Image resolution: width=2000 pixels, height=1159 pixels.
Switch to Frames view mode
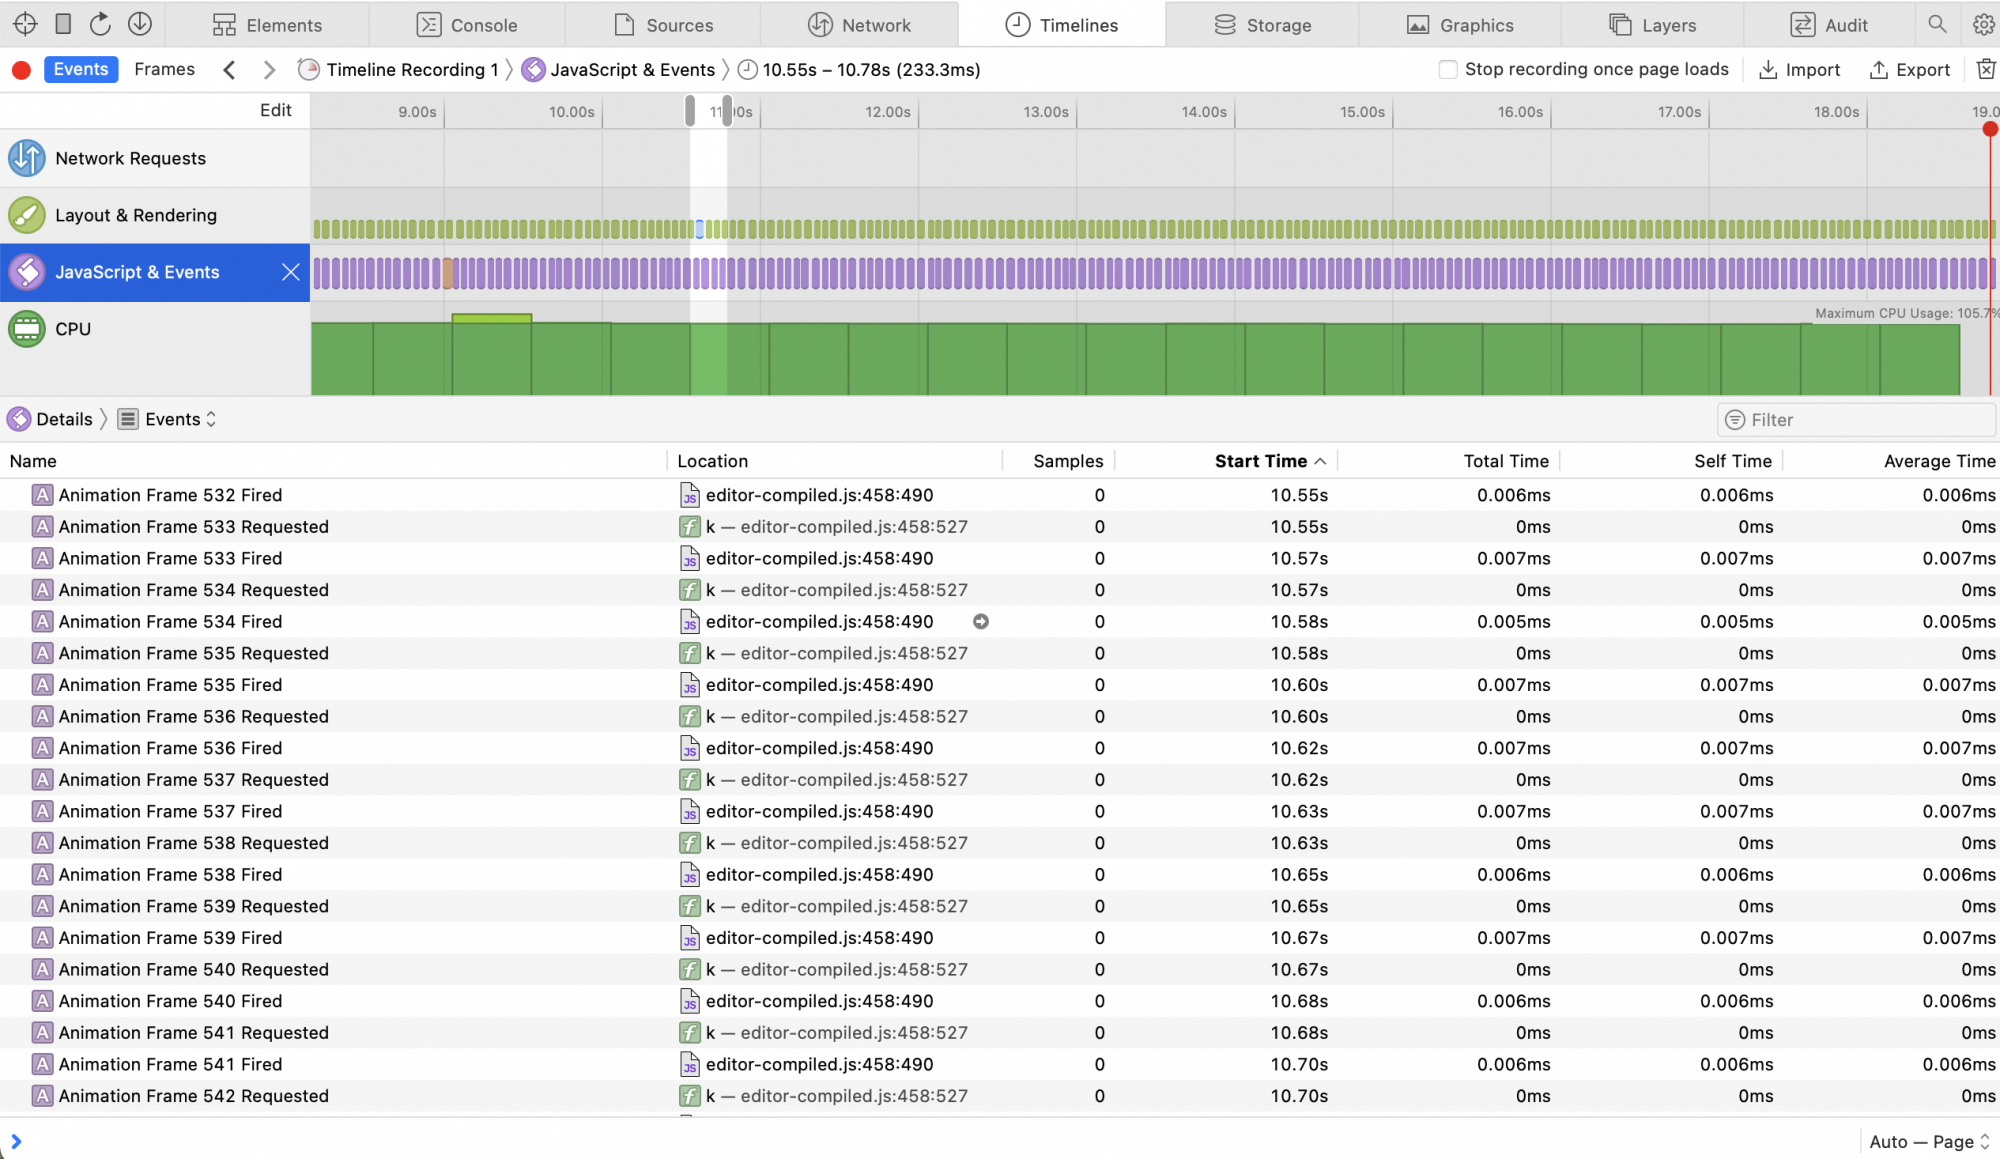point(165,69)
